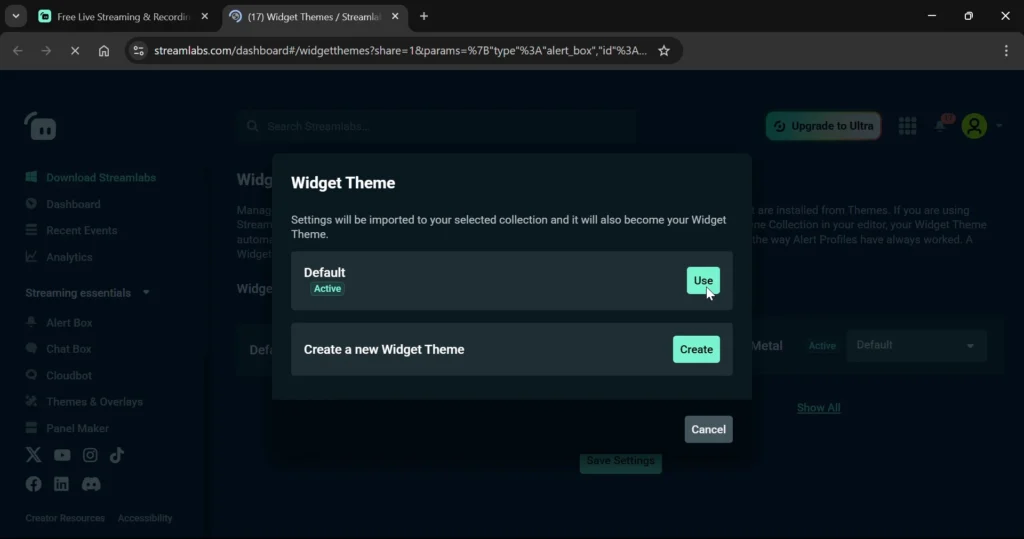Close the Free Live Streaming tab

click(204, 16)
